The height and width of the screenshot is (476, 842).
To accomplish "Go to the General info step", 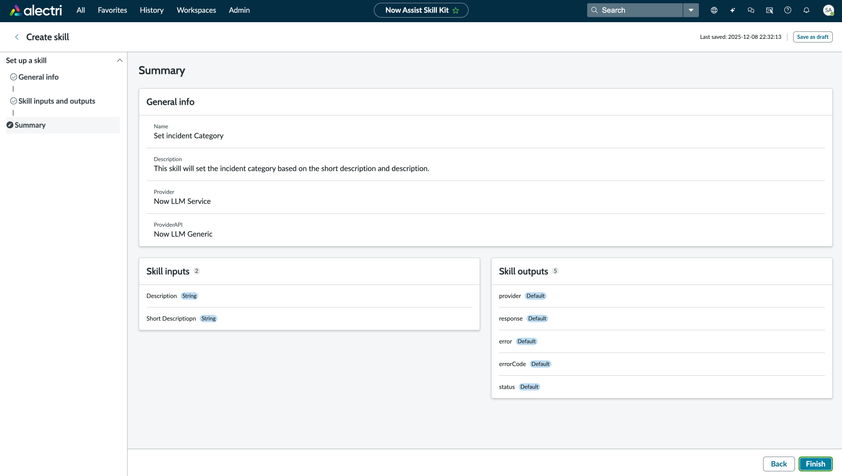I will tap(38, 77).
